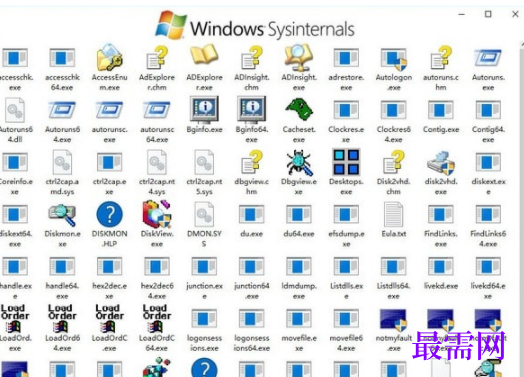
Task: Select the LoadOrdC.exe Load Order icon
Action: click(x=110, y=318)
